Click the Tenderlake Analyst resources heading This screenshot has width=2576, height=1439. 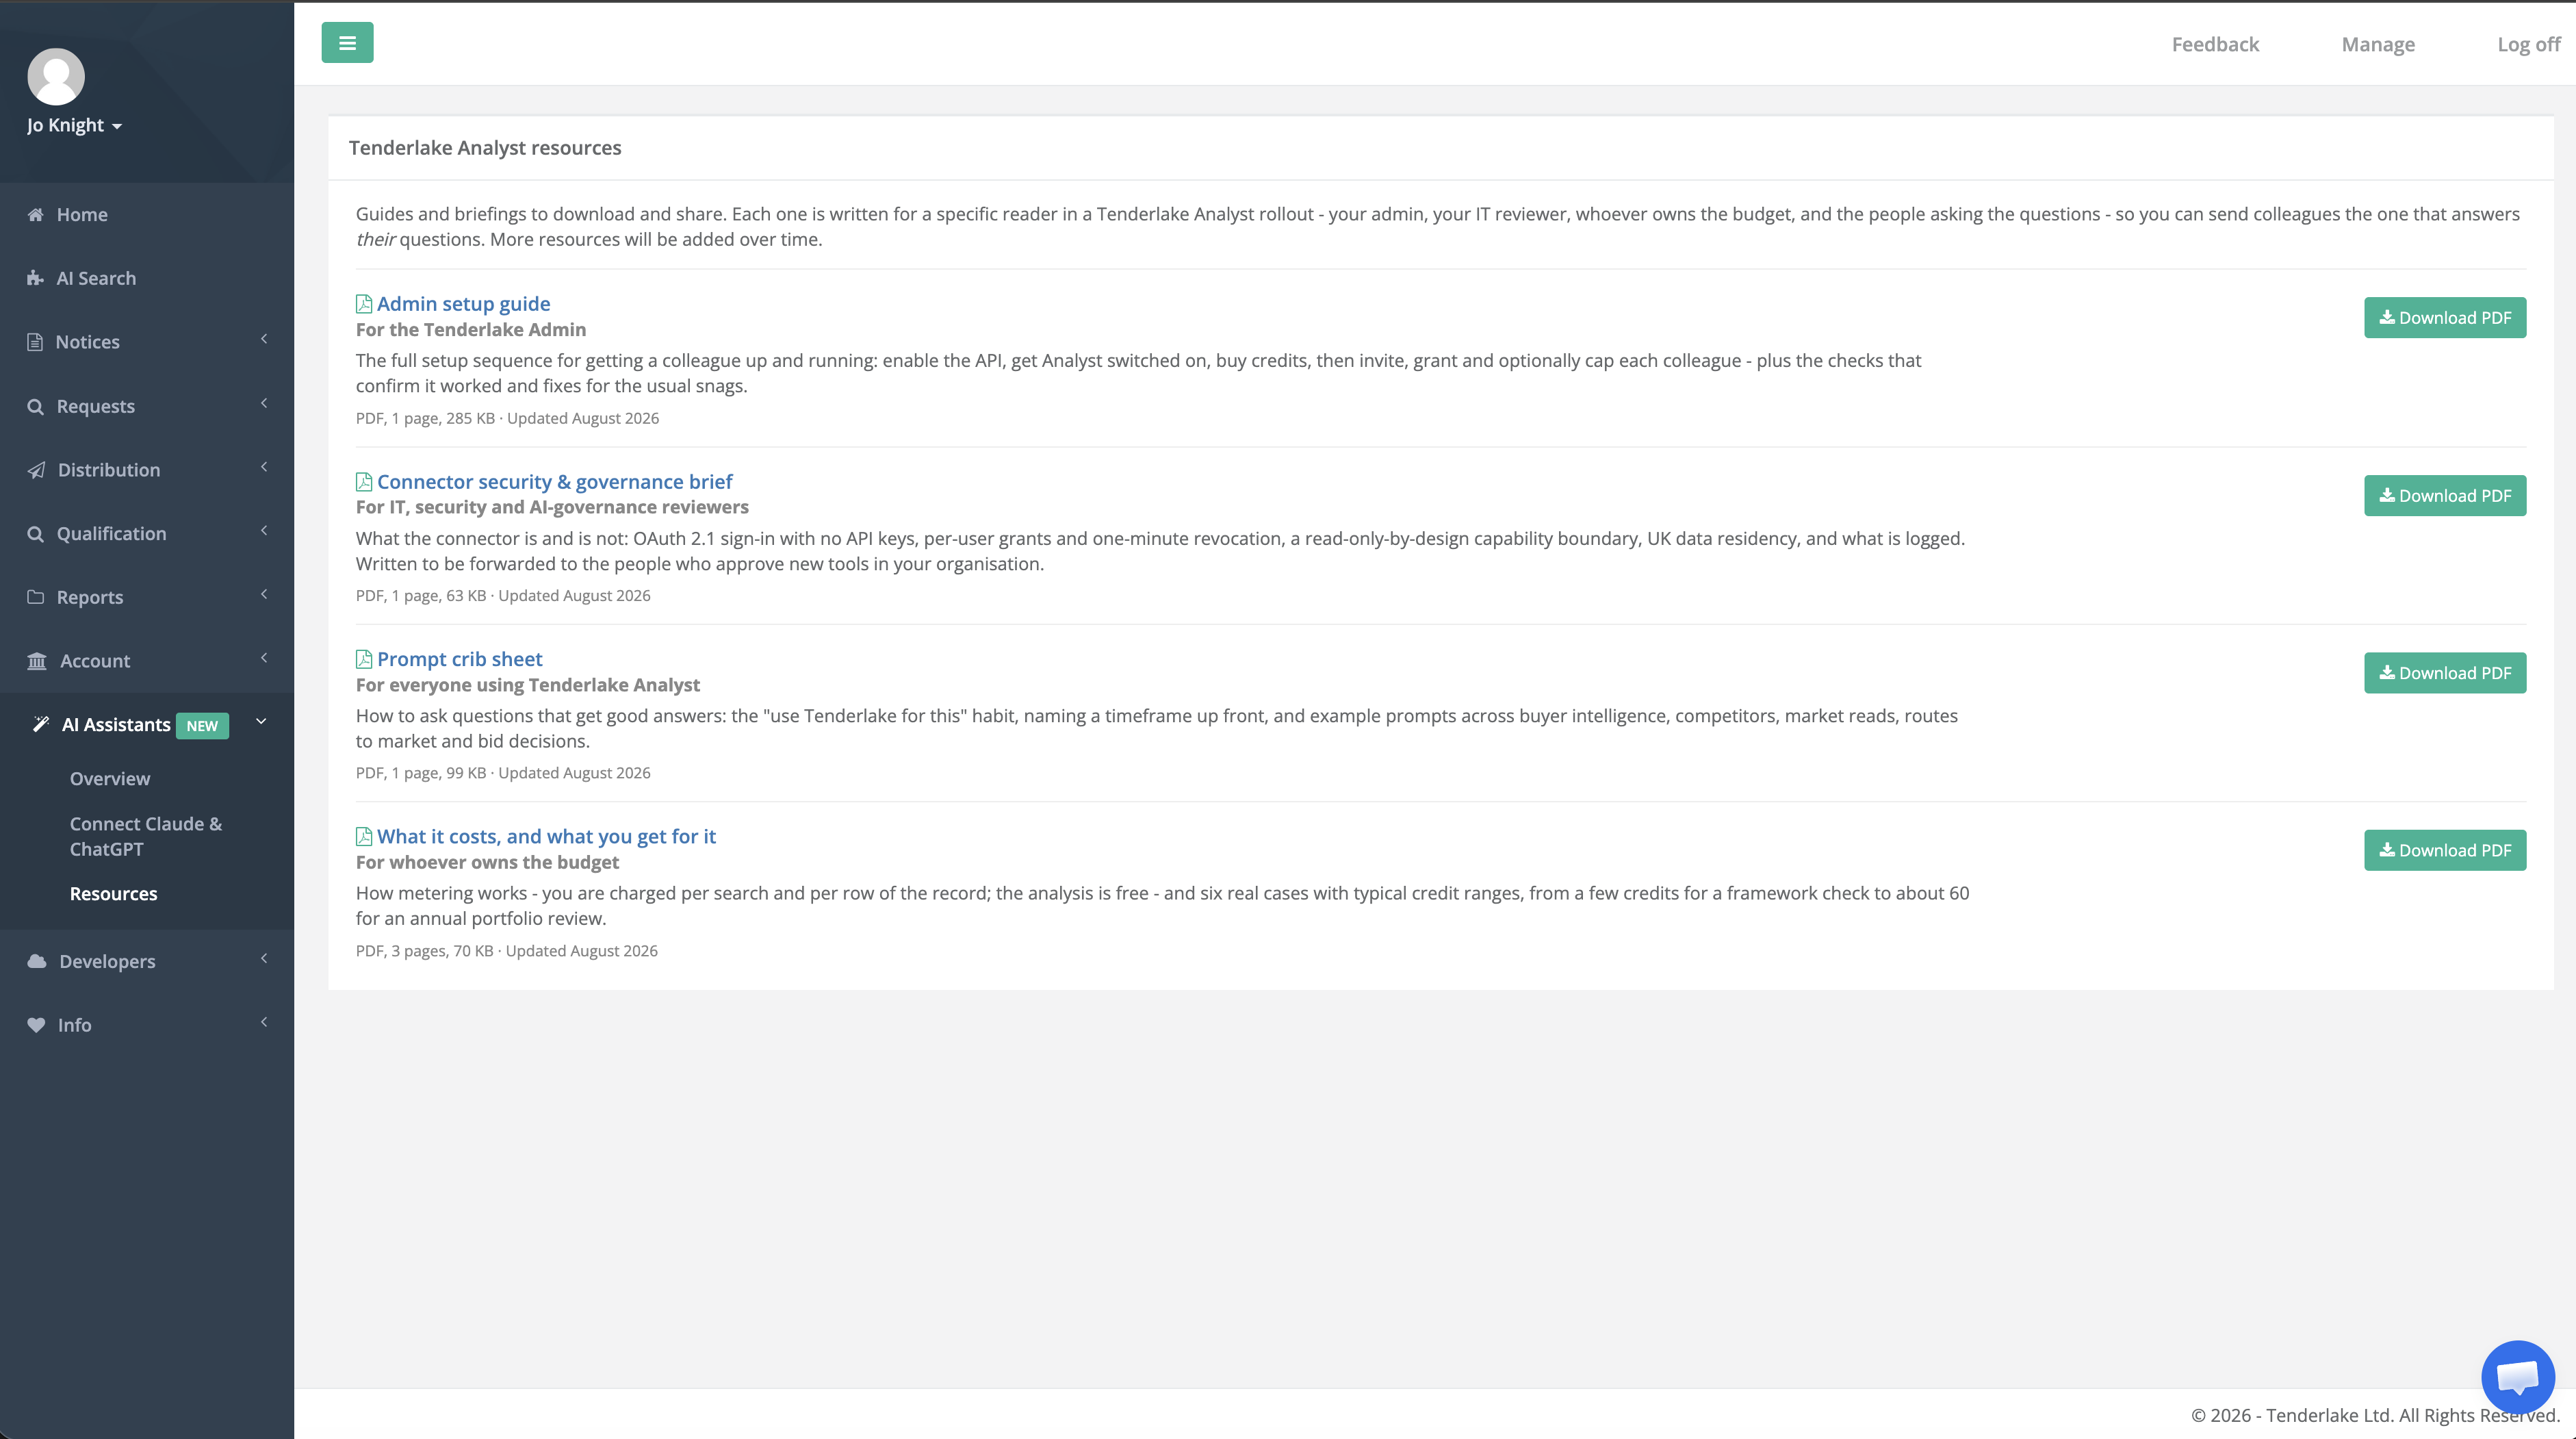tap(485, 148)
